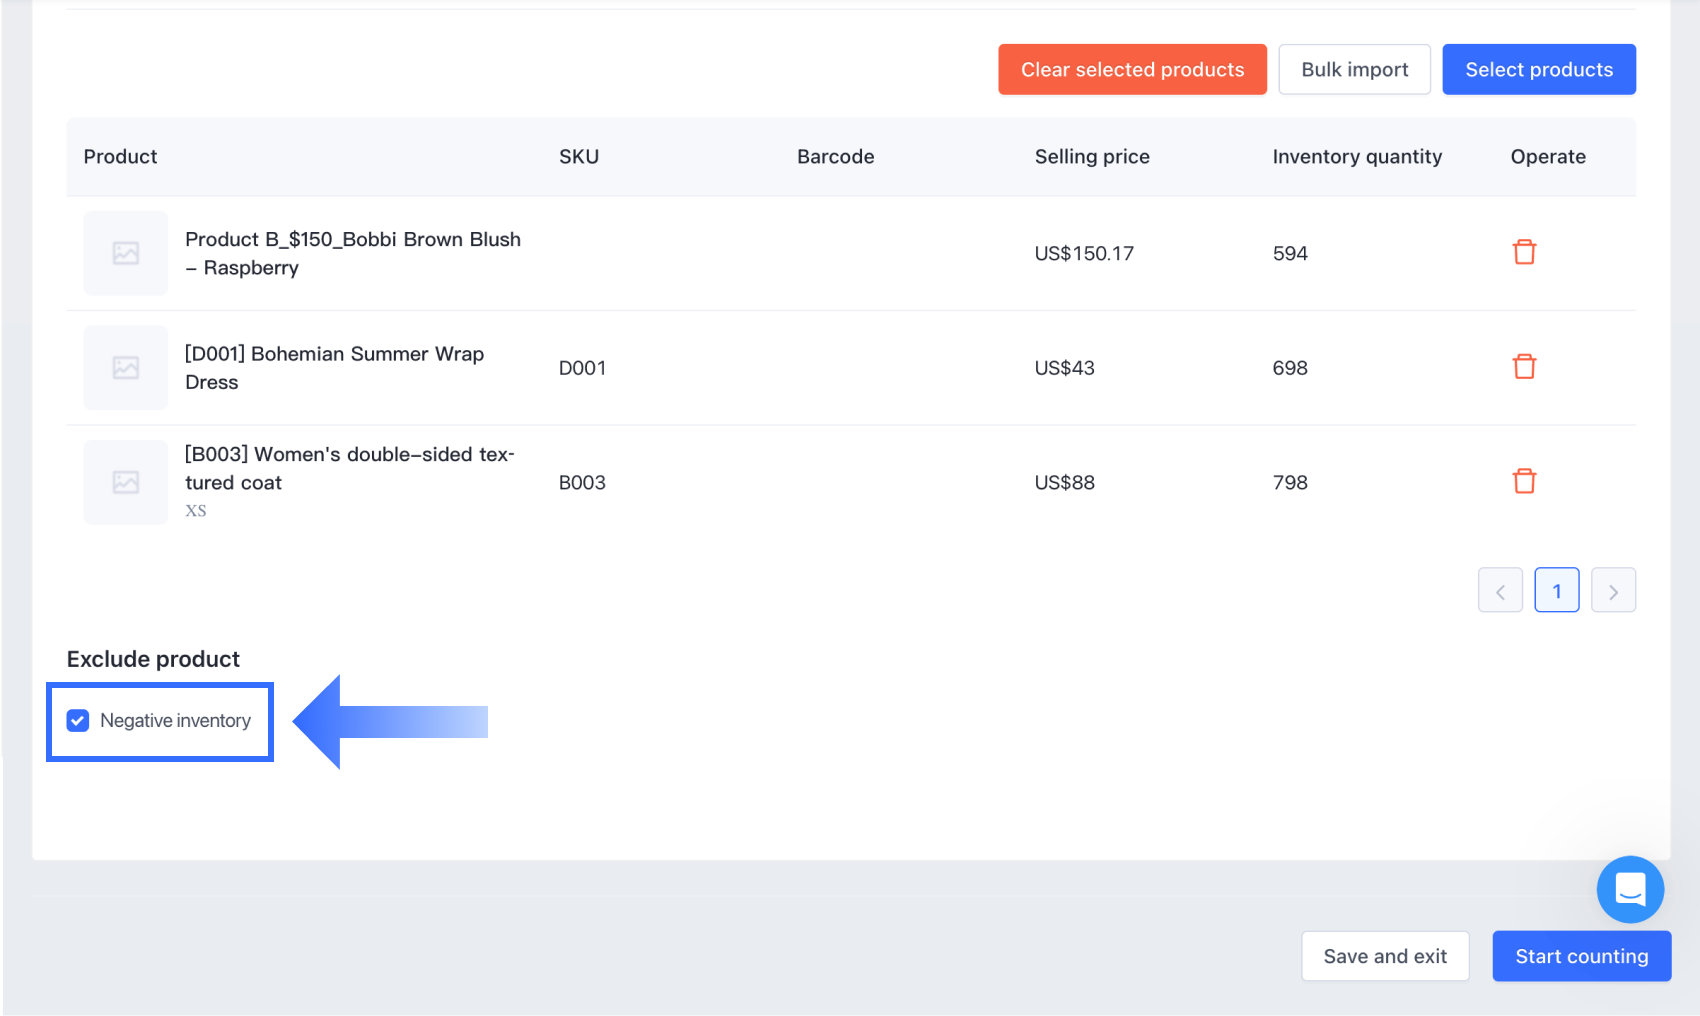The height and width of the screenshot is (1016, 1700).
Task: Click the Selling price column header
Action: [x=1092, y=157]
